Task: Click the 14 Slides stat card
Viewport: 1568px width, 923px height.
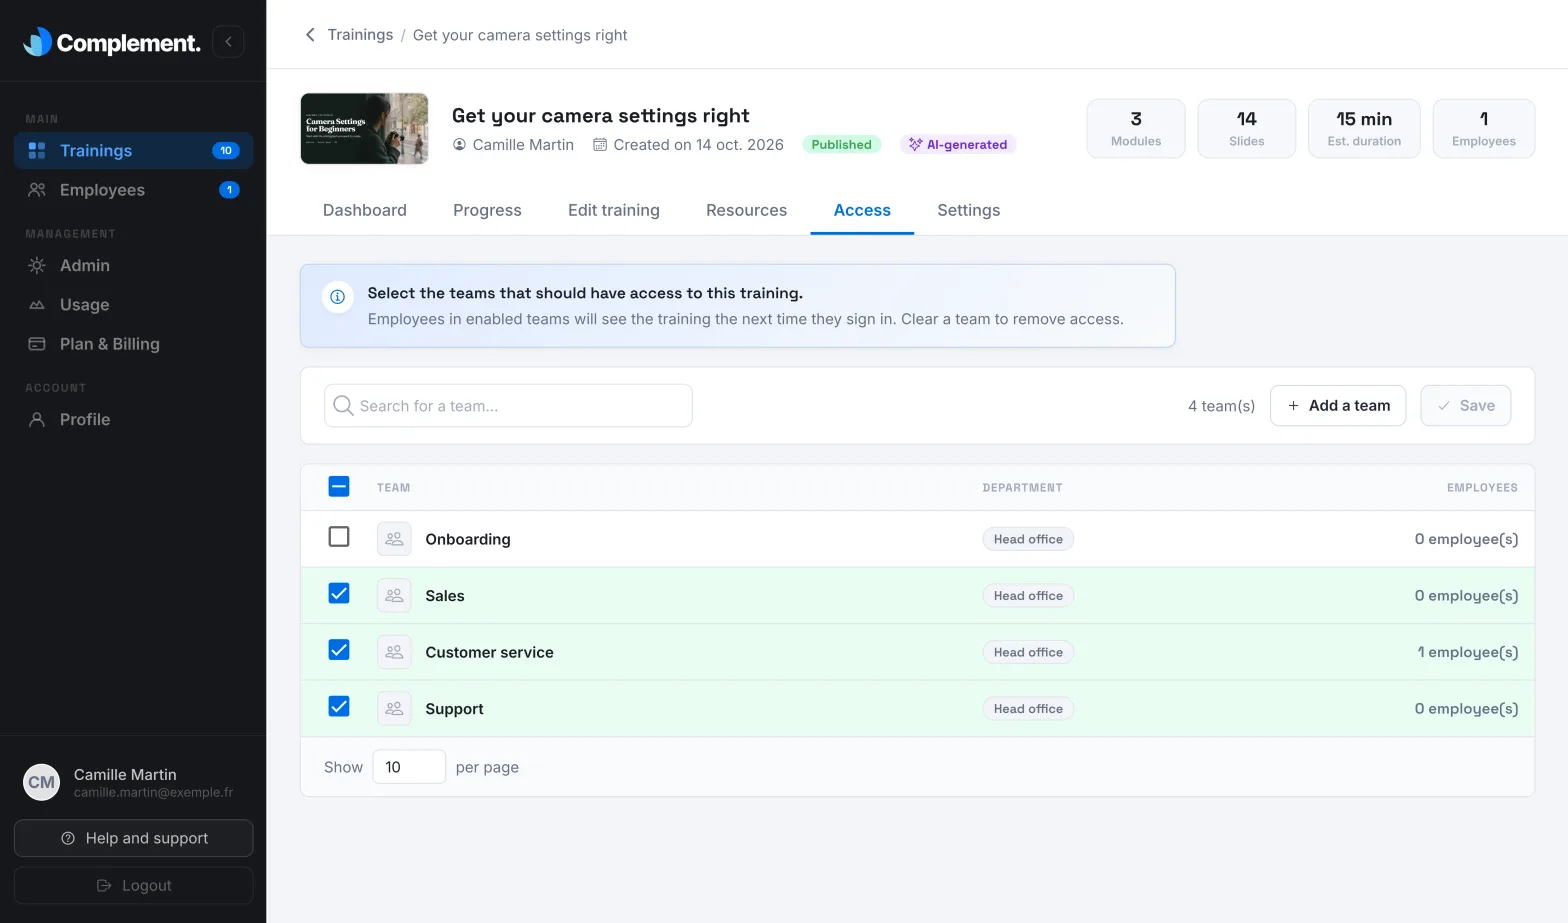Action: pyautogui.click(x=1246, y=128)
